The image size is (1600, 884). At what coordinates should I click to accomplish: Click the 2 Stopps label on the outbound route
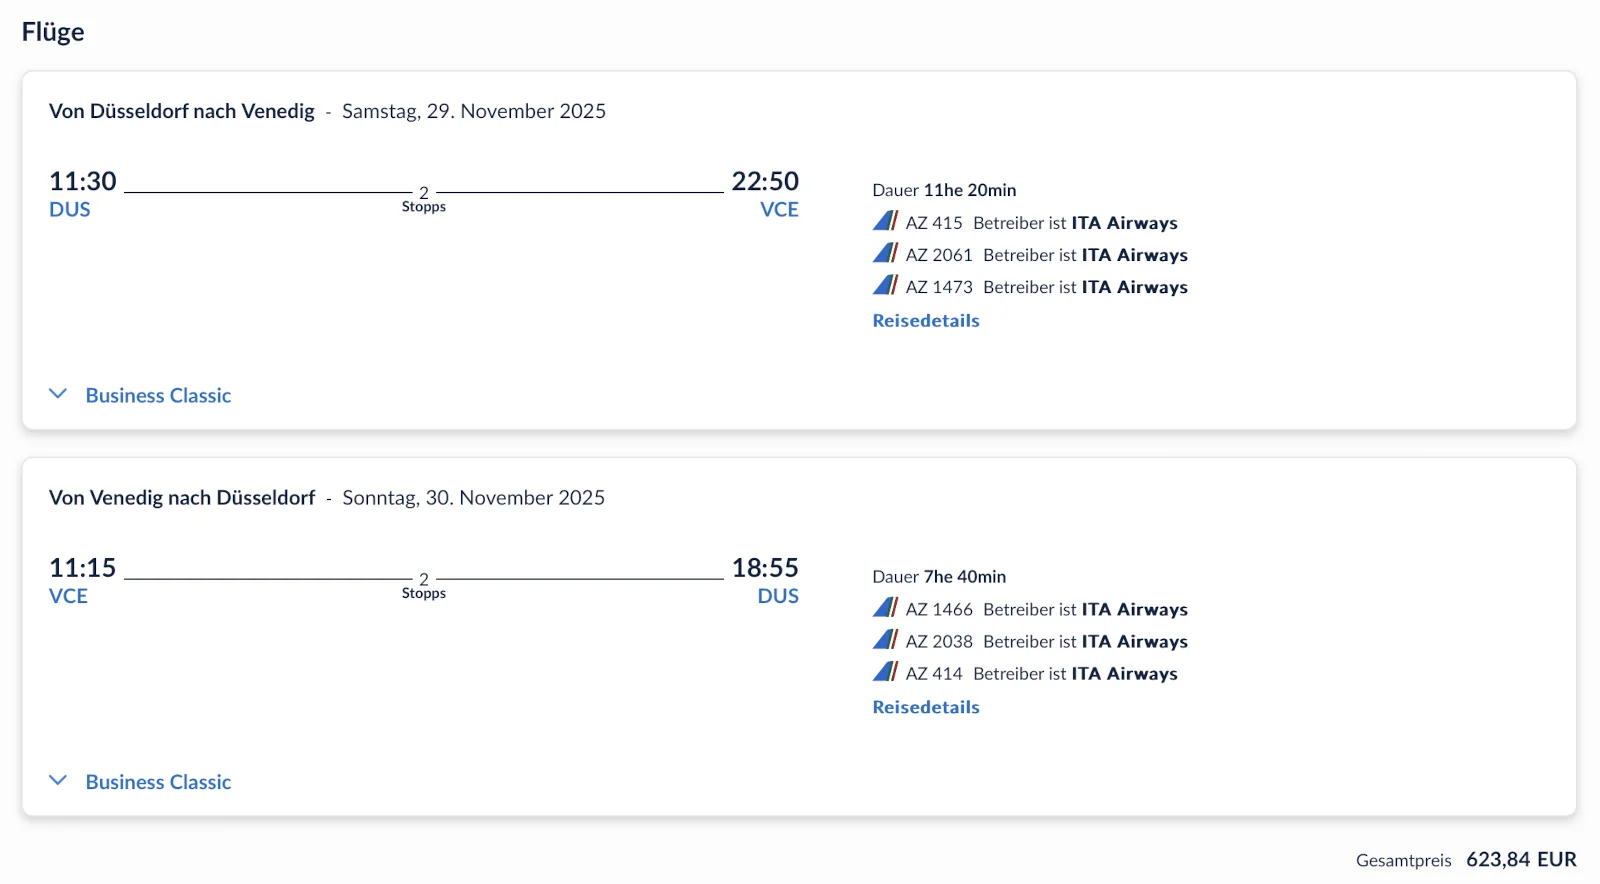click(424, 197)
